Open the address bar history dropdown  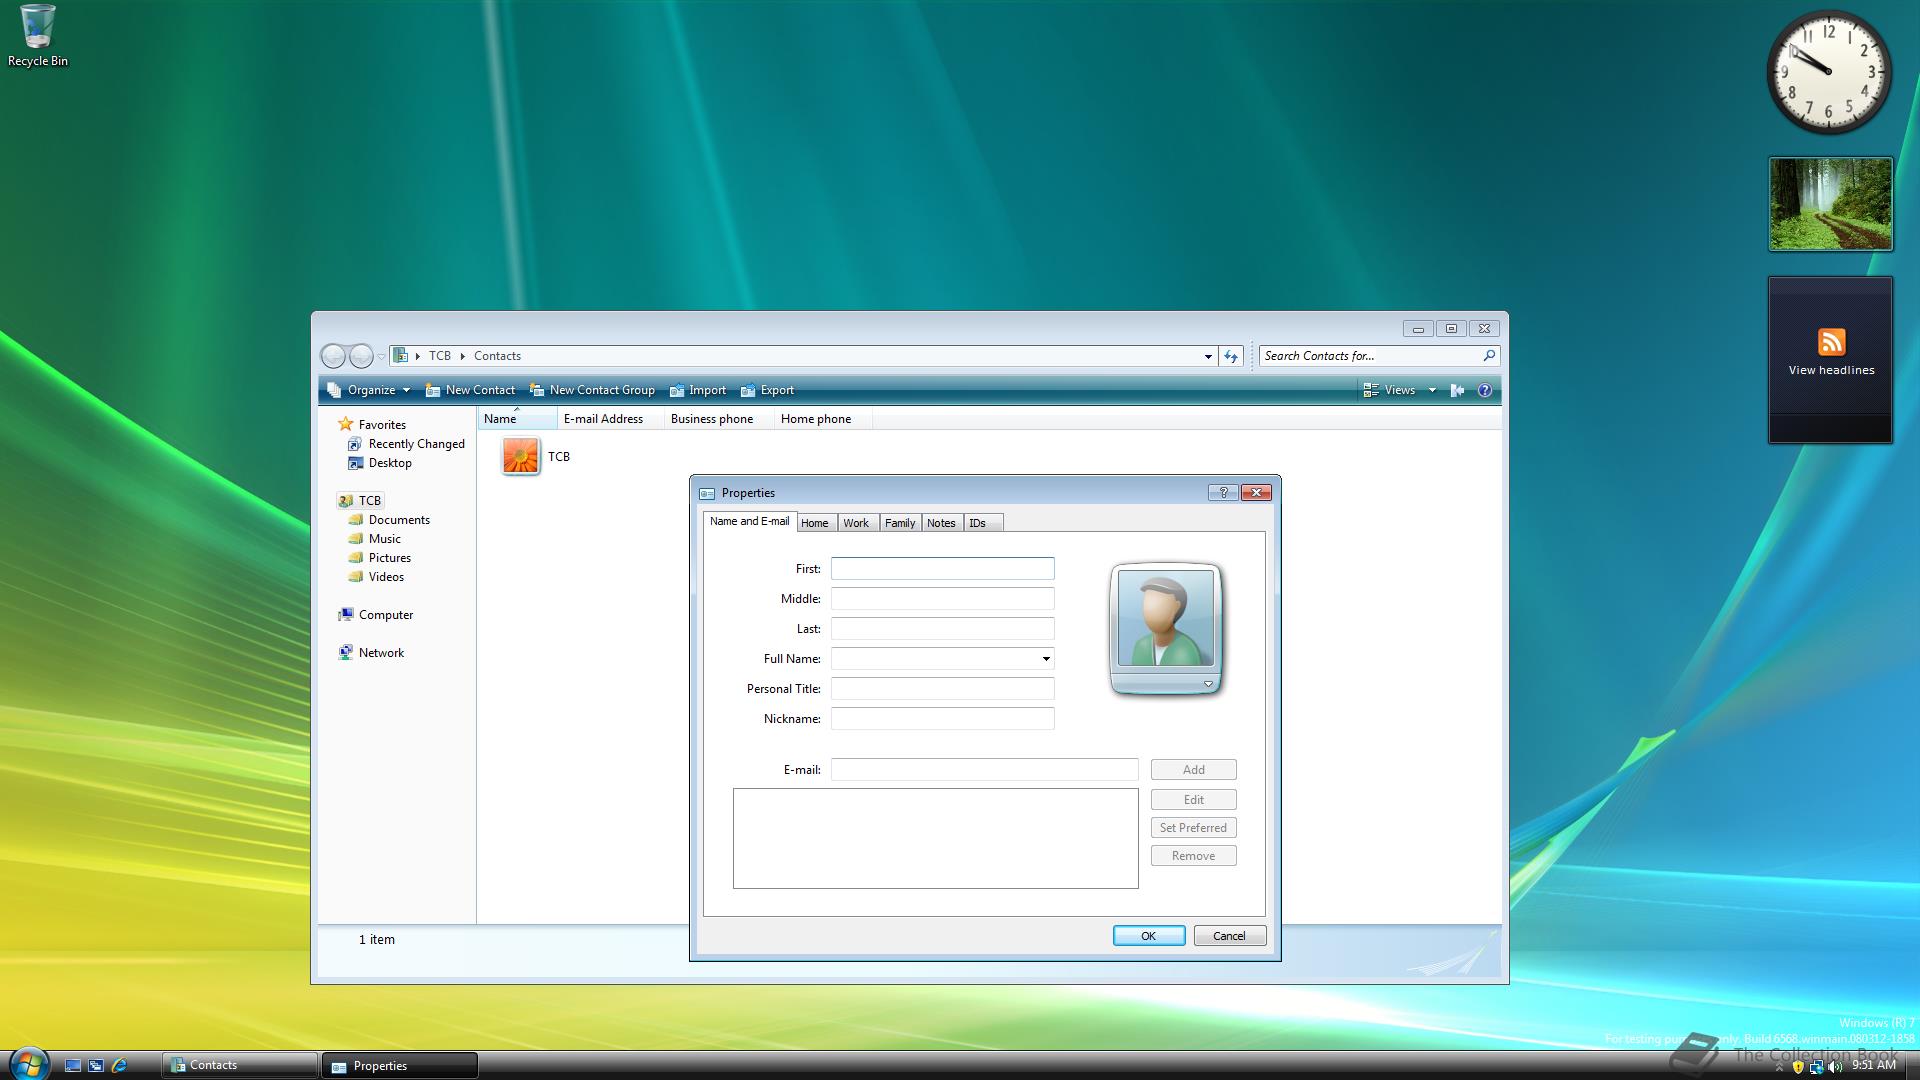[1208, 356]
